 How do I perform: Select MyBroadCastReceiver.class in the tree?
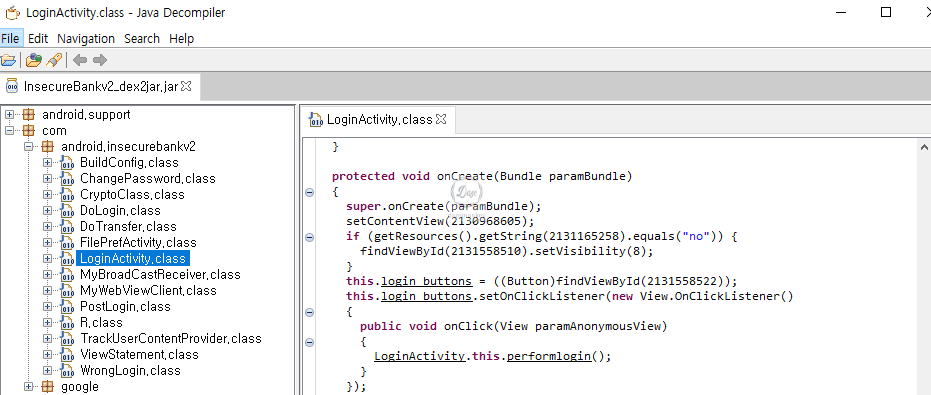click(160, 275)
